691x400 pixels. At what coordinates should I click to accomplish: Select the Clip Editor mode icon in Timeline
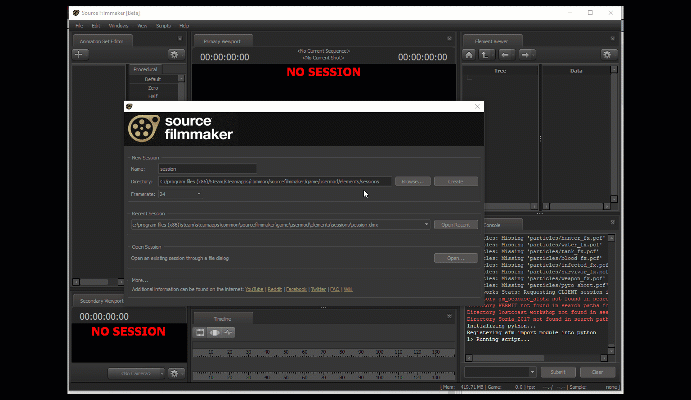[200, 333]
